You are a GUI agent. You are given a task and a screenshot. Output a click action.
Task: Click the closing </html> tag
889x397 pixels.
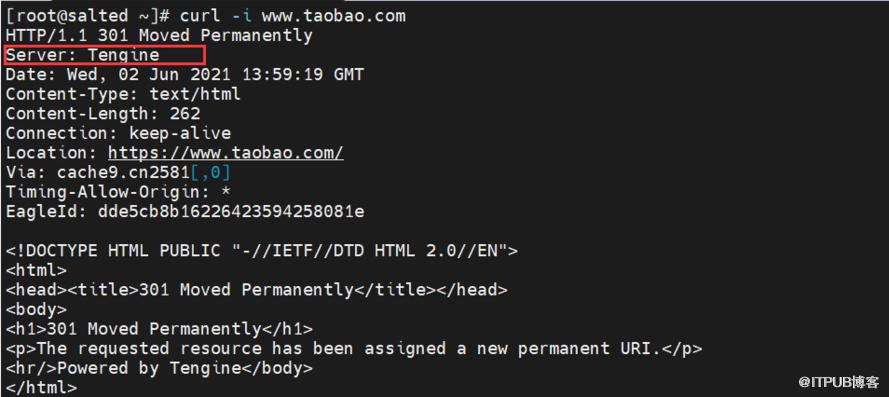[x=41, y=388]
